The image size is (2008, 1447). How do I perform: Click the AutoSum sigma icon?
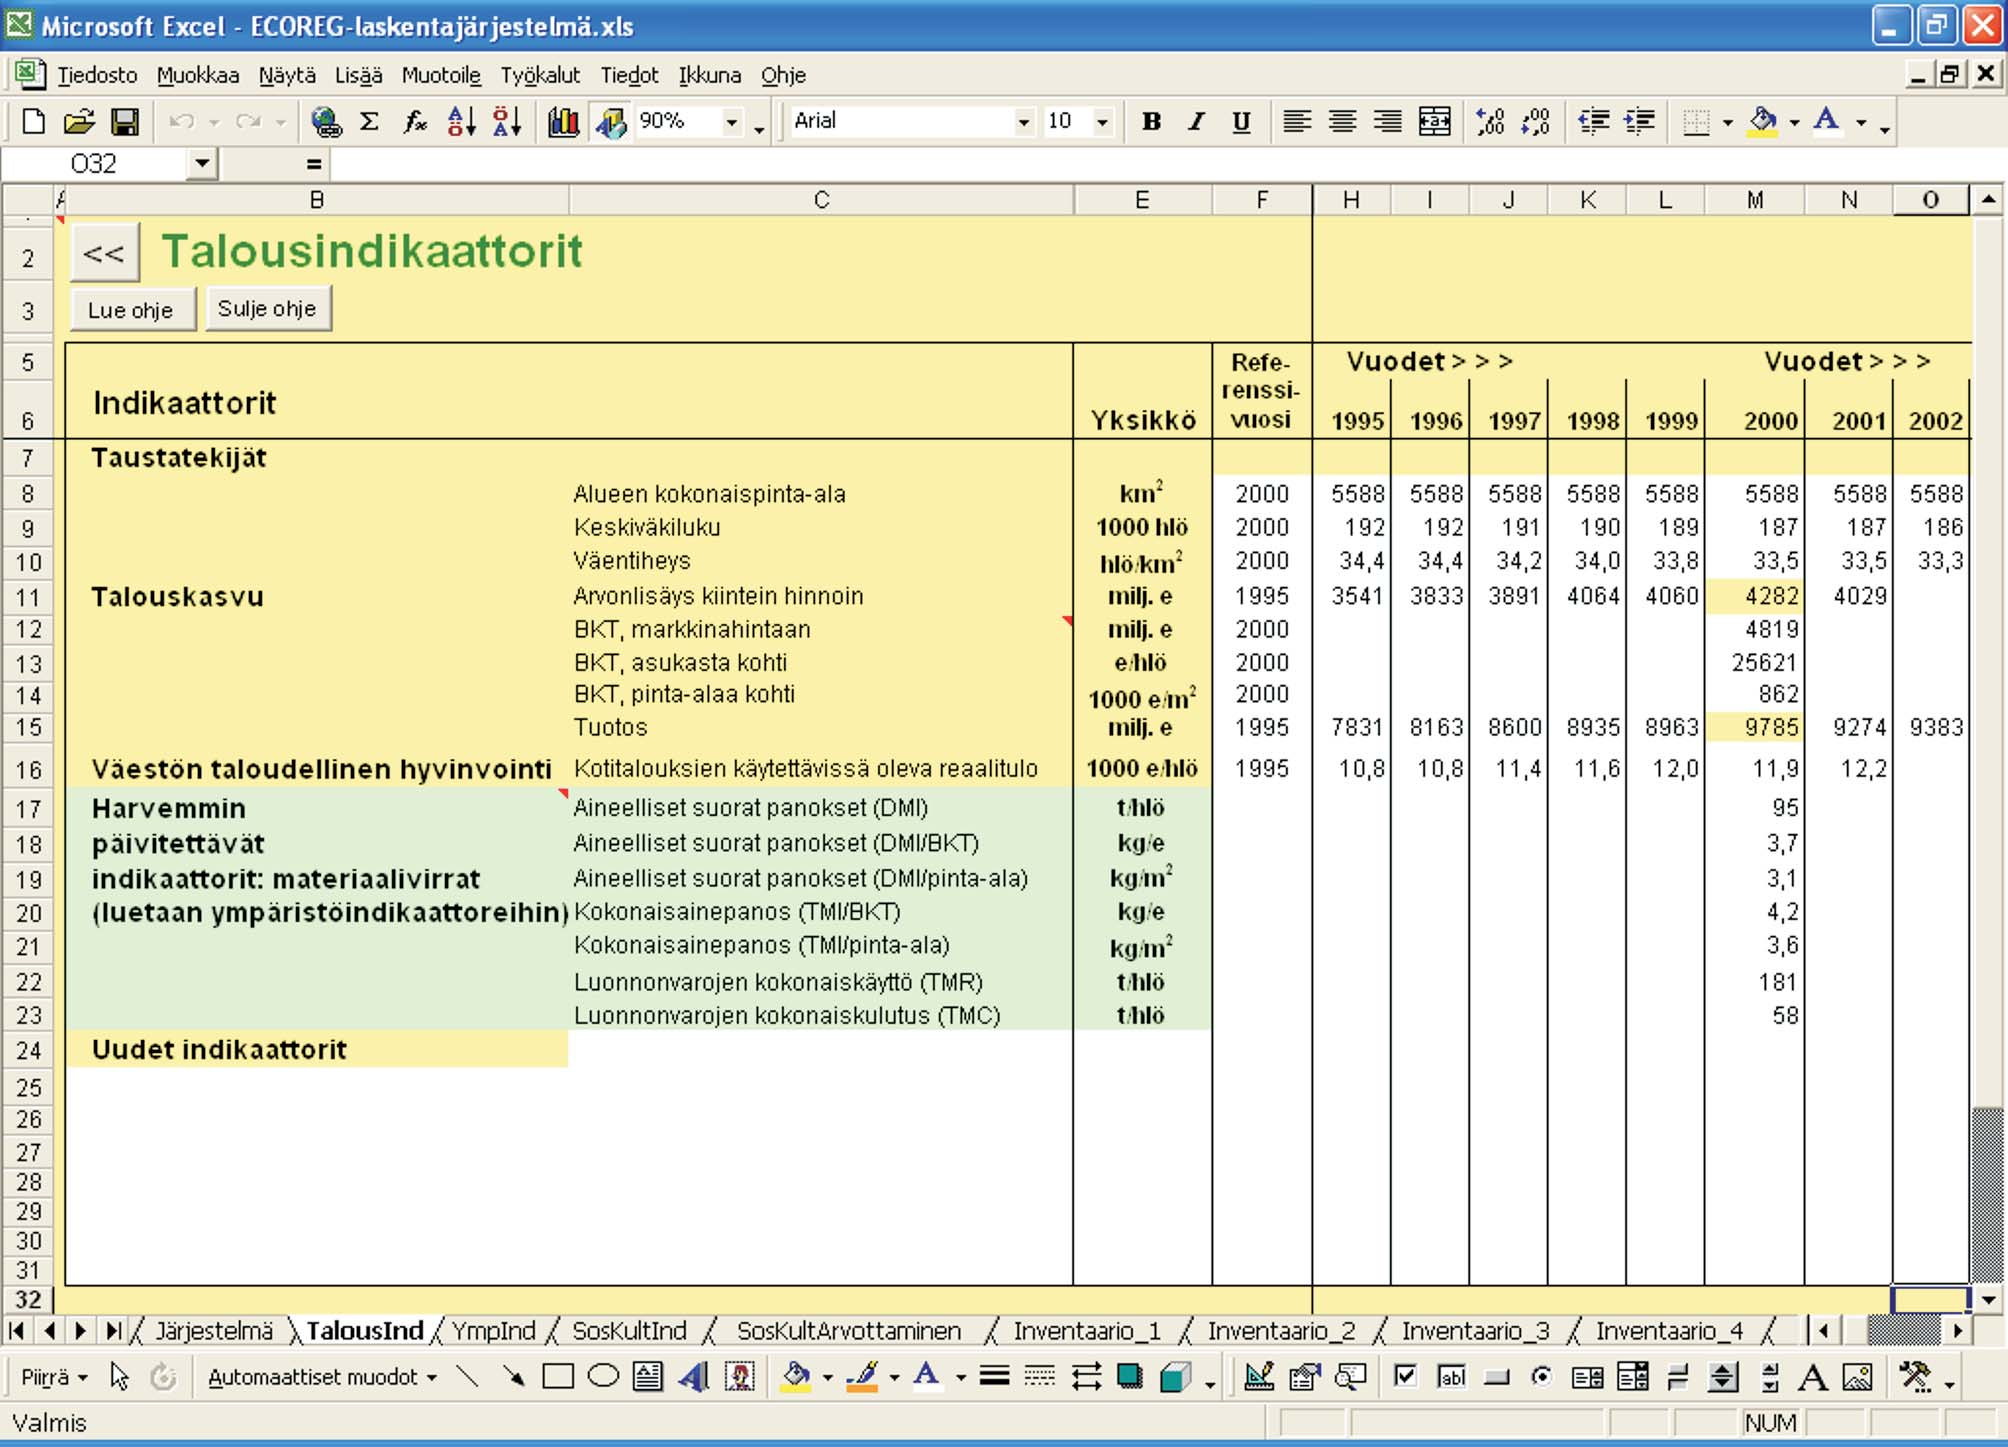click(369, 122)
